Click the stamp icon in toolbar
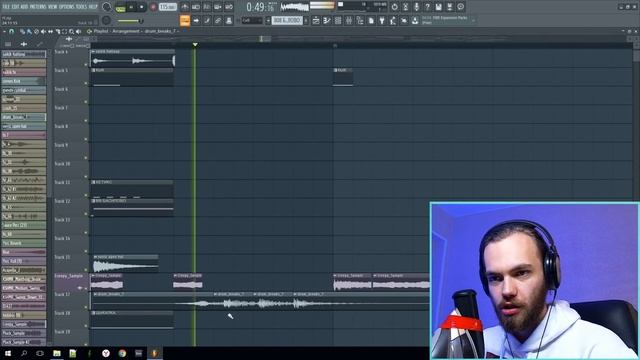The width and height of the screenshot is (640, 360). 229,20
